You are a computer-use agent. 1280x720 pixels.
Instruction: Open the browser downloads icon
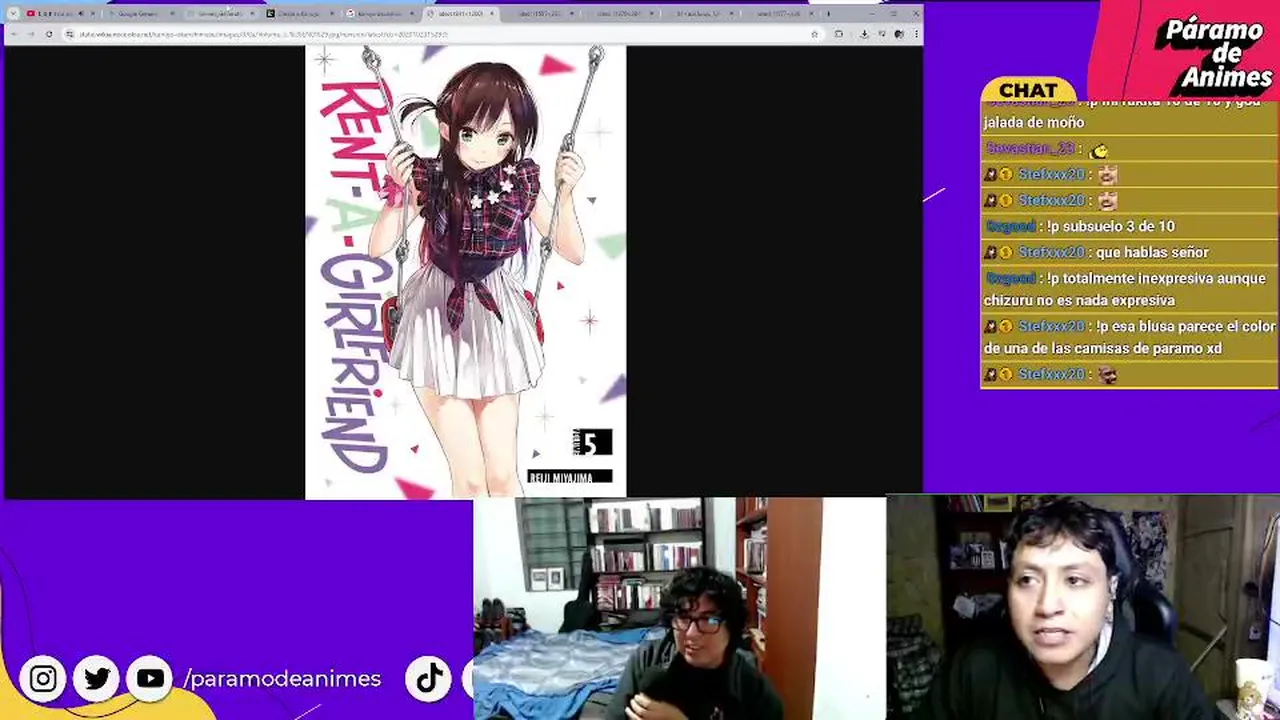(x=864, y=34)
